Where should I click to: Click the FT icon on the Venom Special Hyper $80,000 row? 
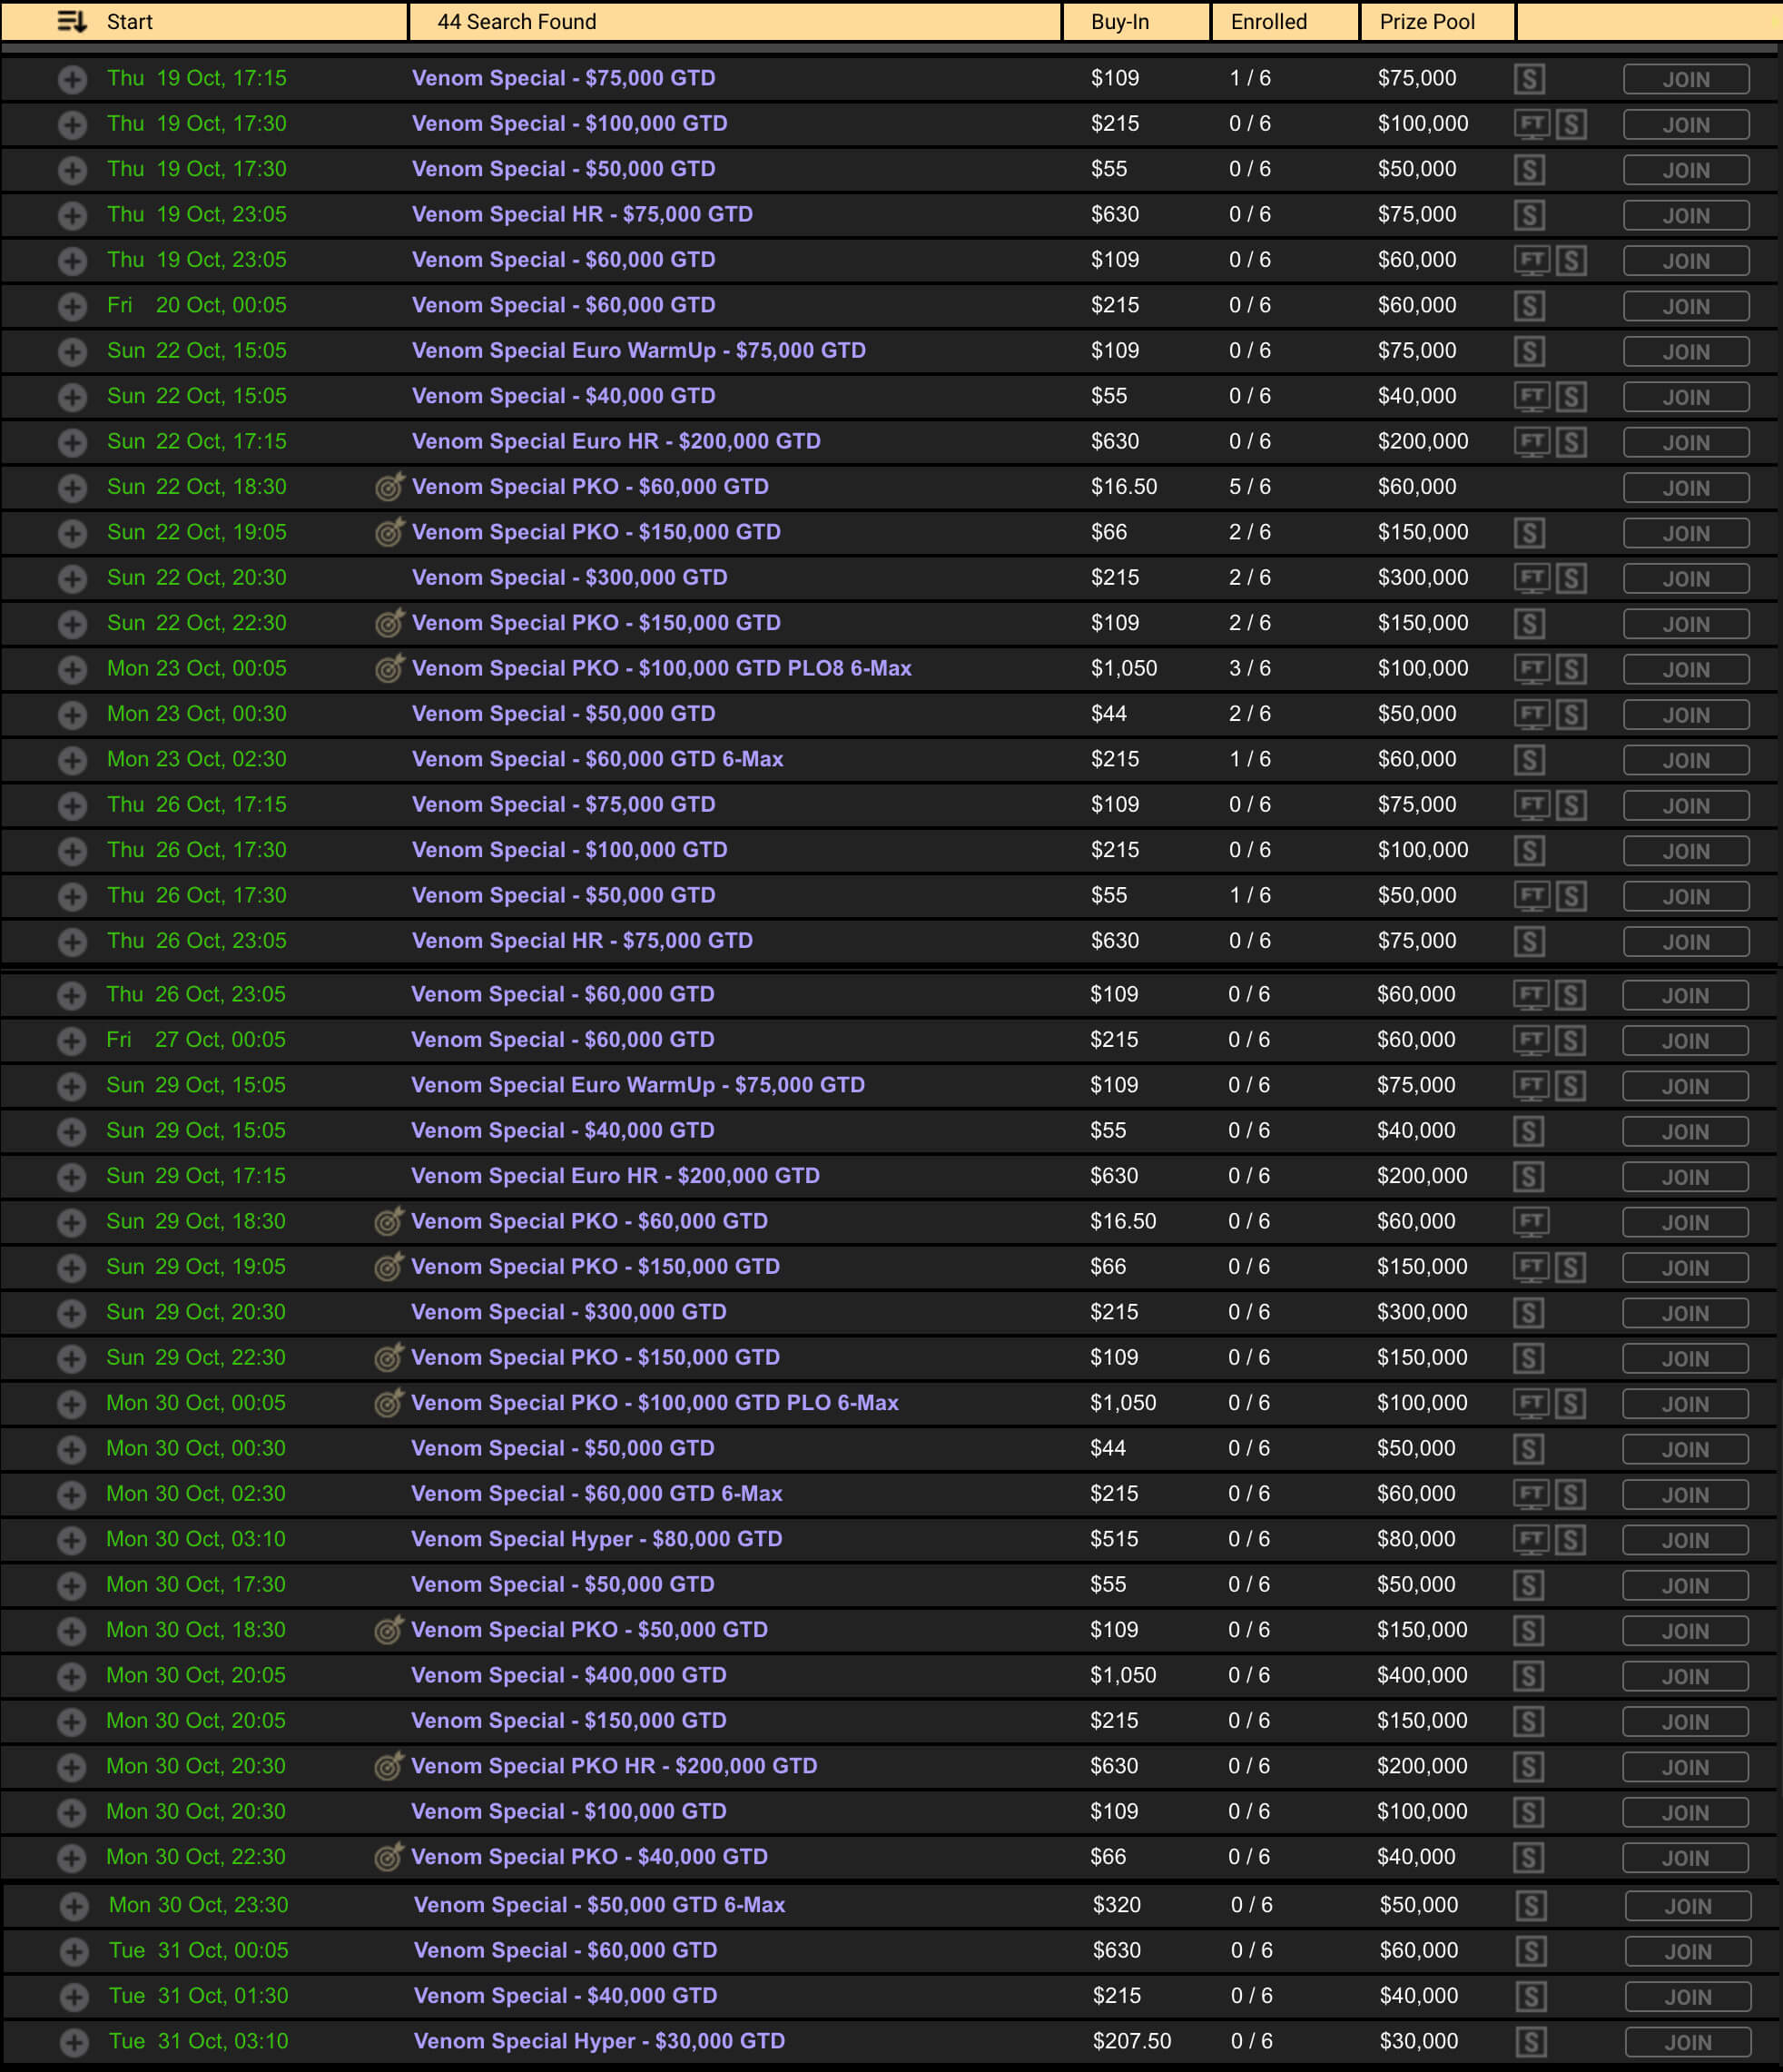(x=1530, y=1539)
